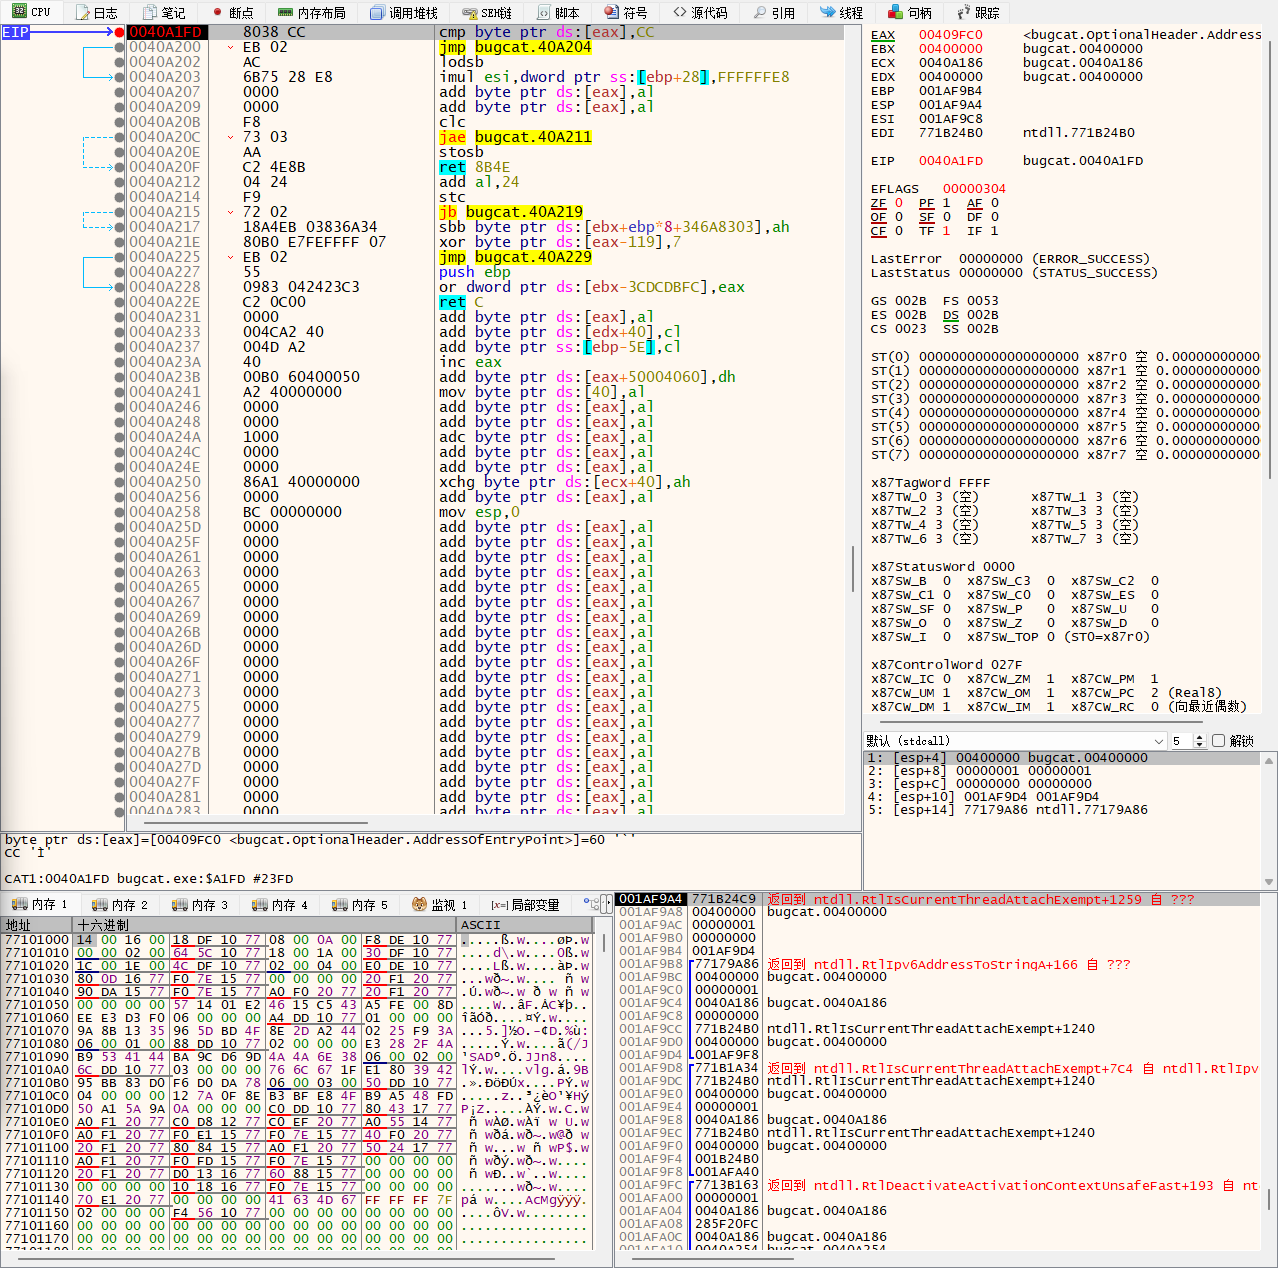
Task: Select stack address 001AF9B8
Action: (x=651, y=964)
